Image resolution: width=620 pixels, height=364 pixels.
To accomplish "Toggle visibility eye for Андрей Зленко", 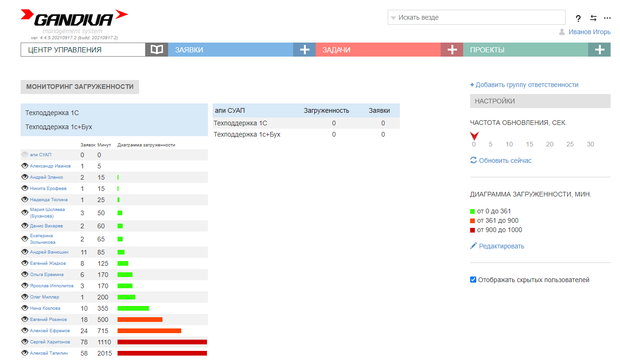I will 25,177.
